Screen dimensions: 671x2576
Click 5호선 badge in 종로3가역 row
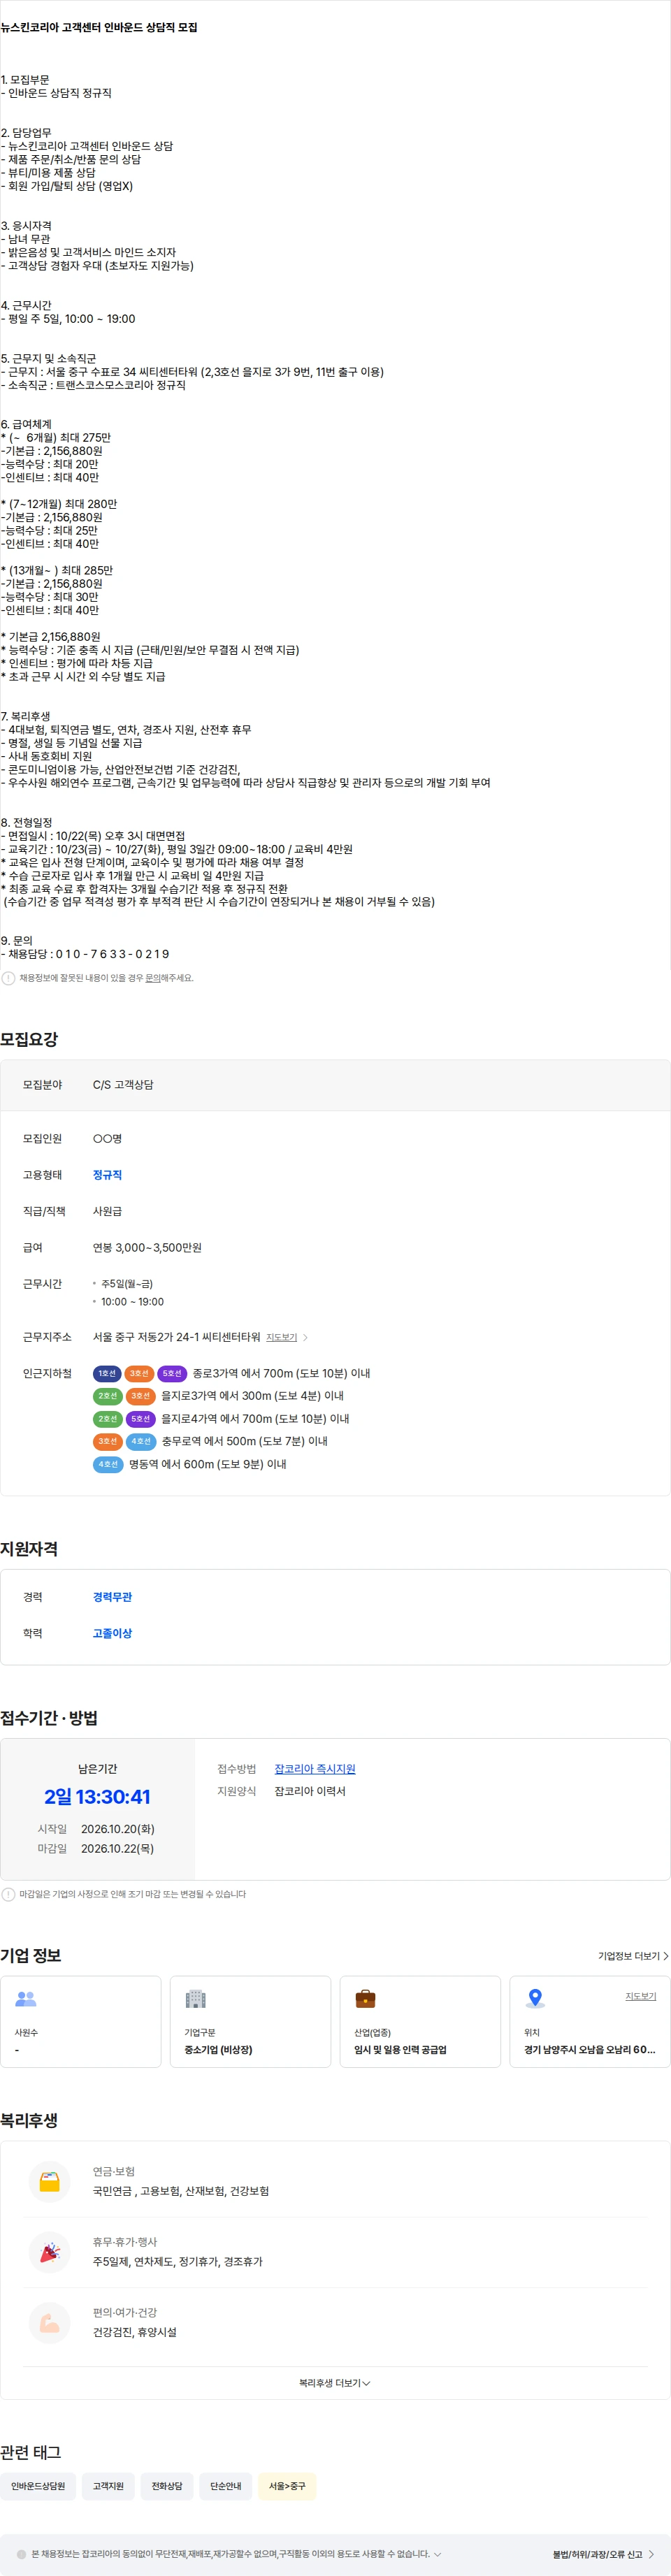[x=172, y=1374]
